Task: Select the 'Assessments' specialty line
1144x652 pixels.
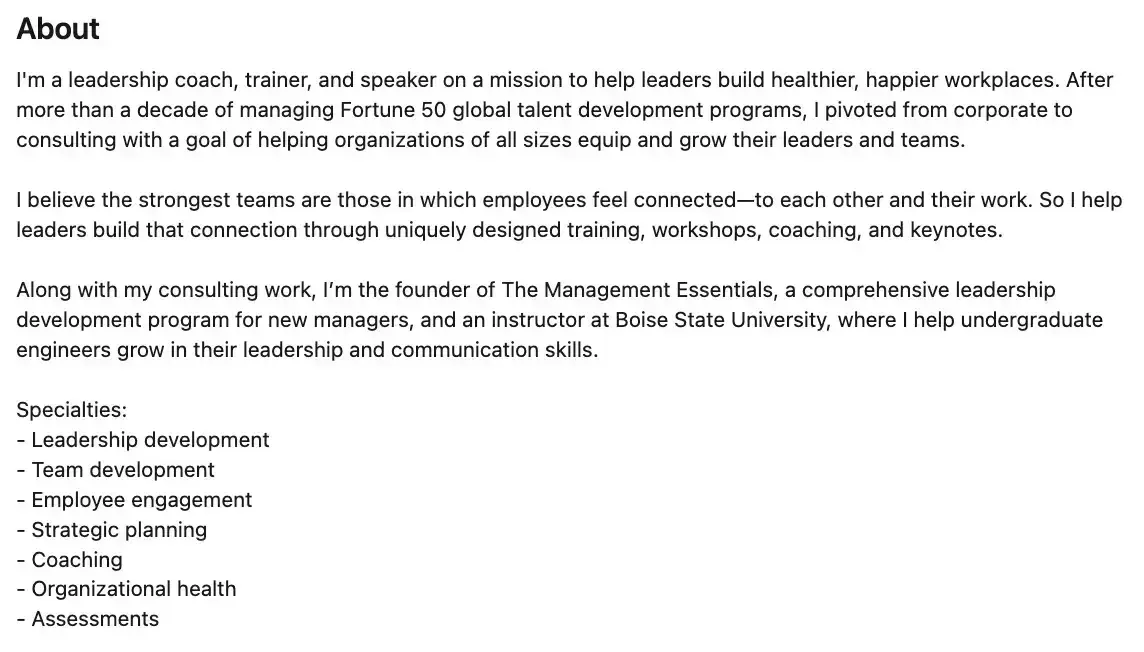Action: point(88,618)
